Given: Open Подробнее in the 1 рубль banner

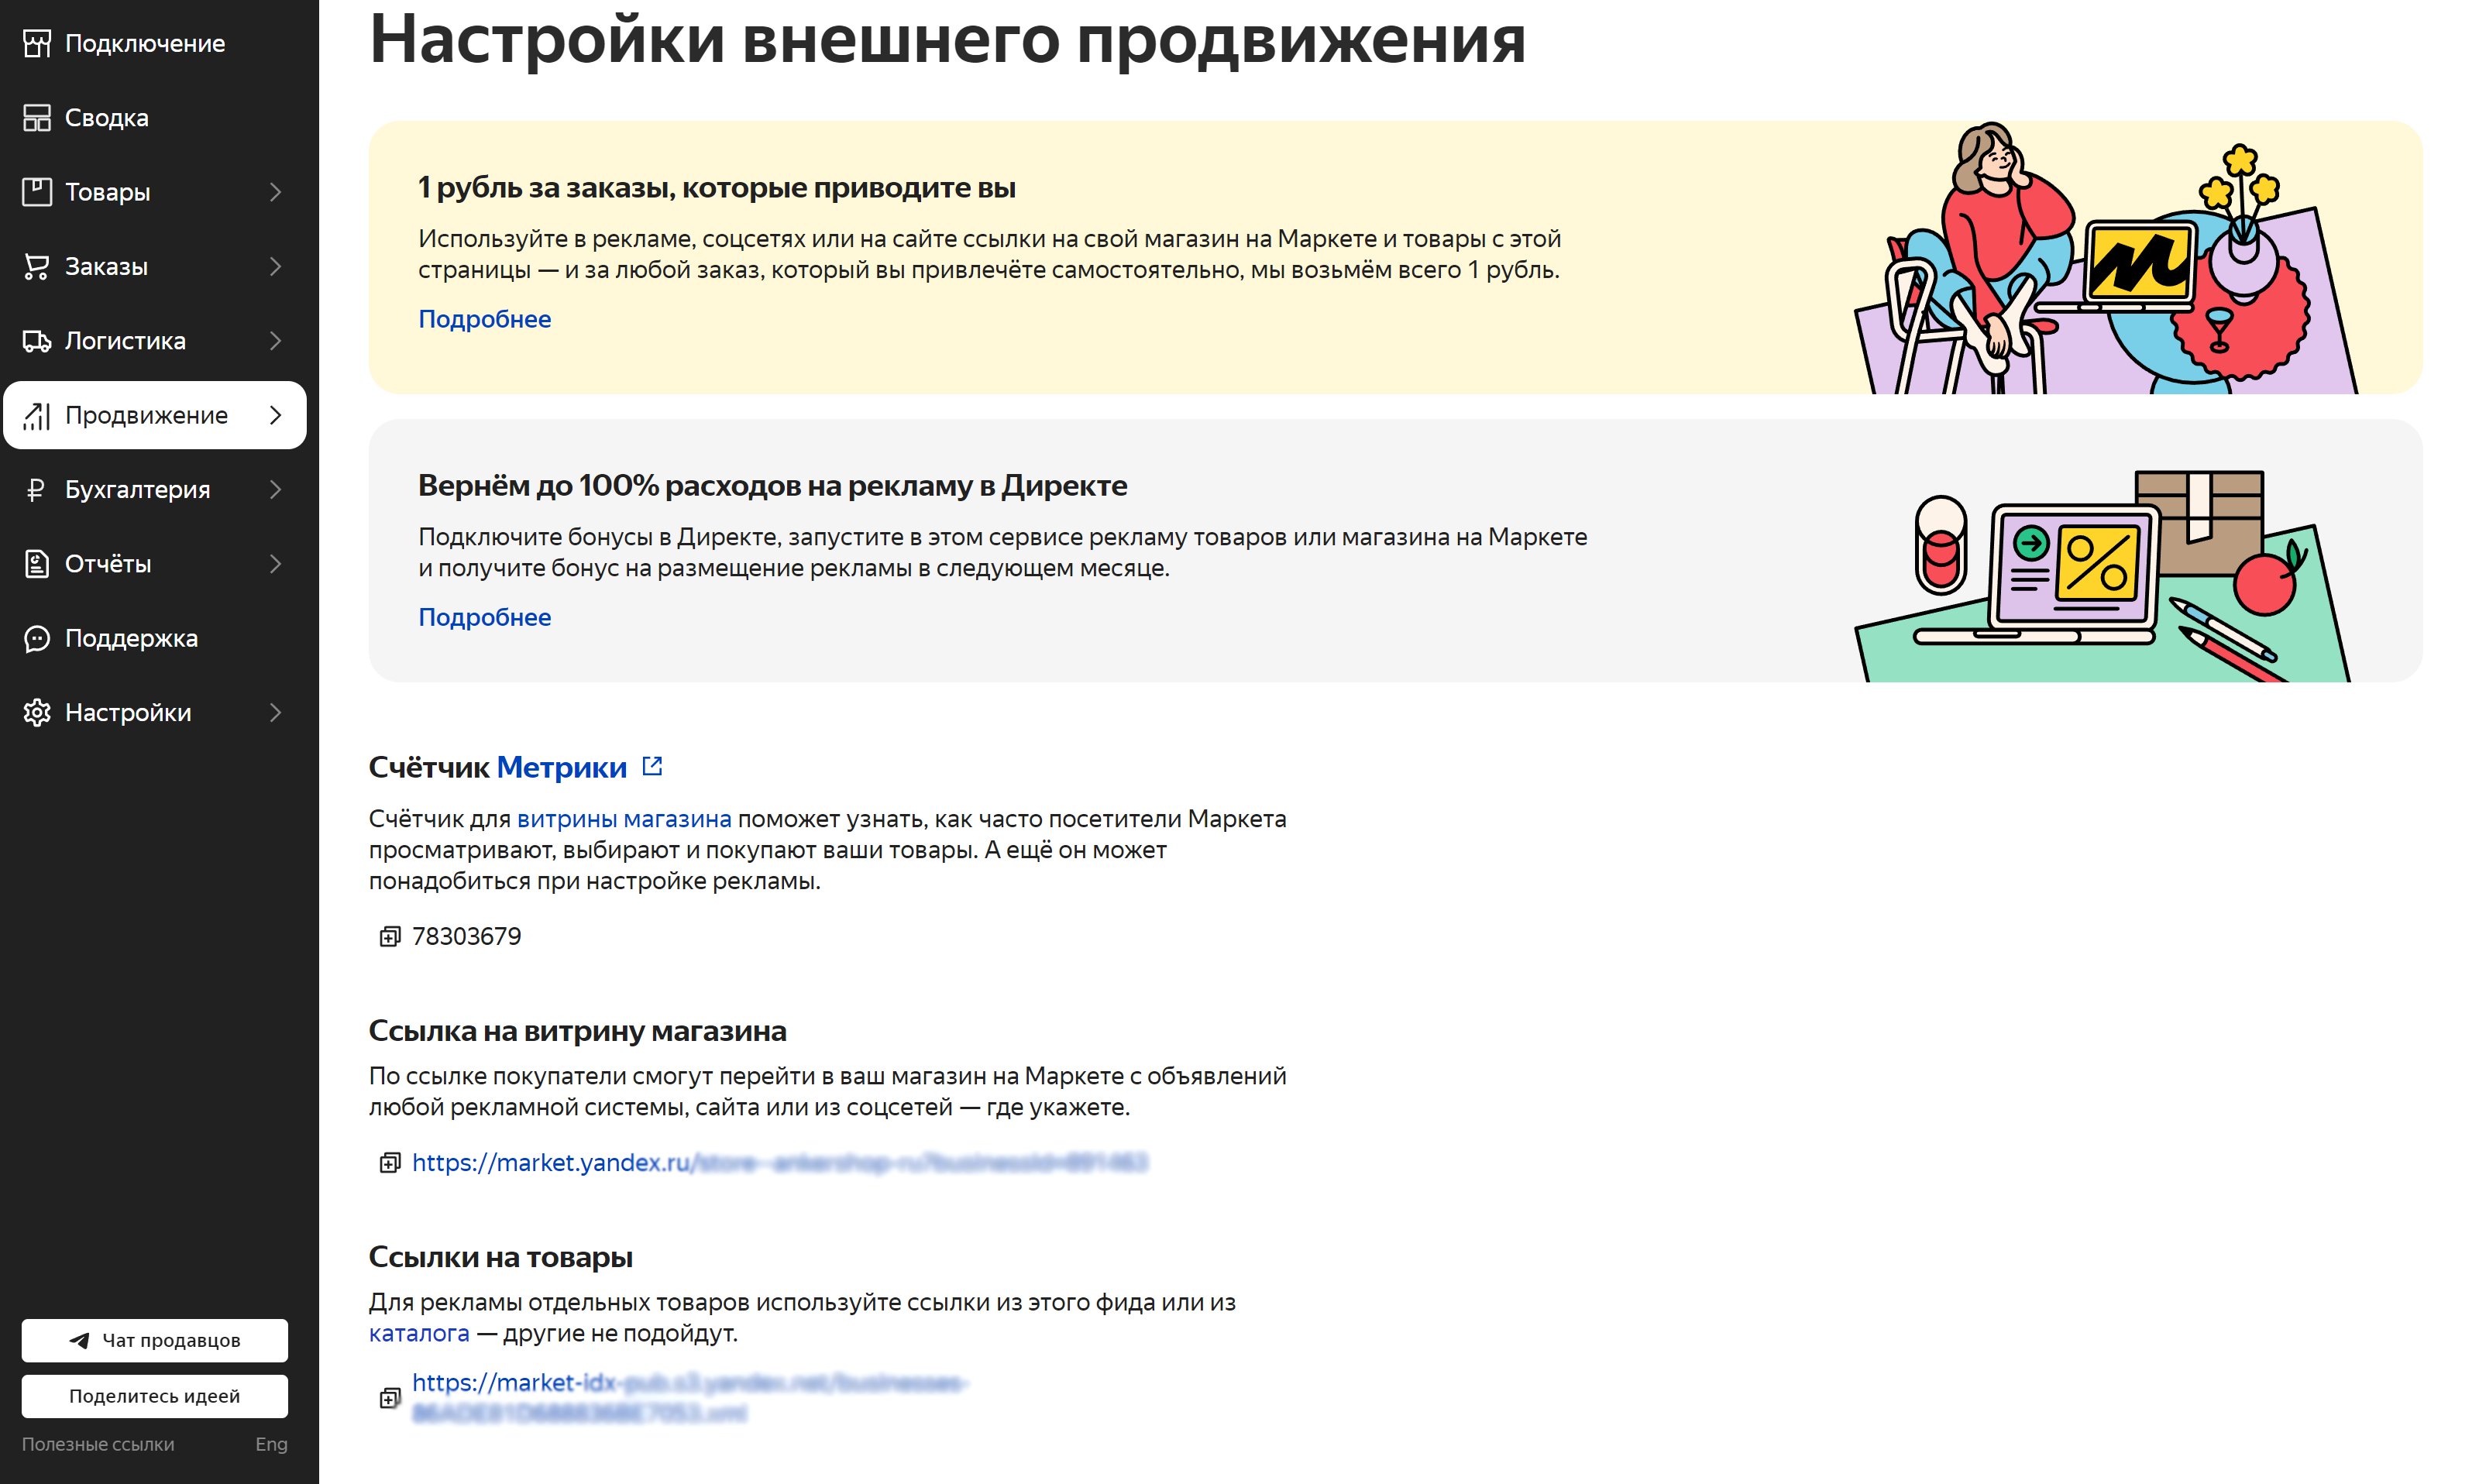Looking at the screenshot, I should click(x=484, y=319).
